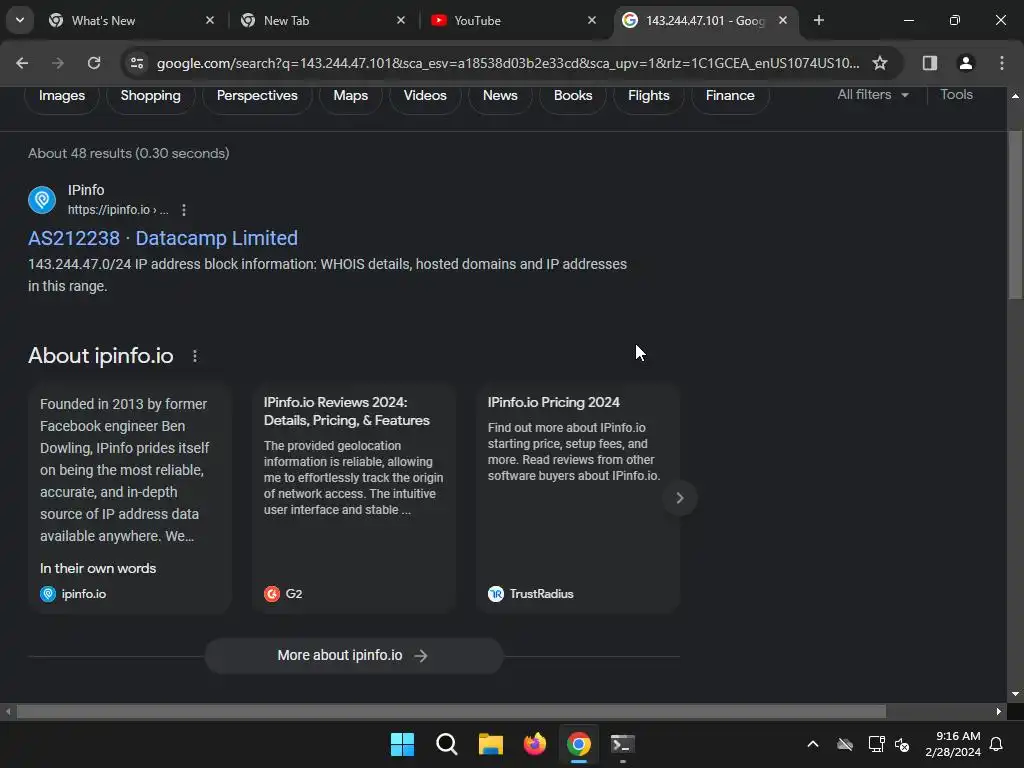Open Windows taskbar search
The height and width of the screenshot is (768, 1024).
tap(447, 744)
